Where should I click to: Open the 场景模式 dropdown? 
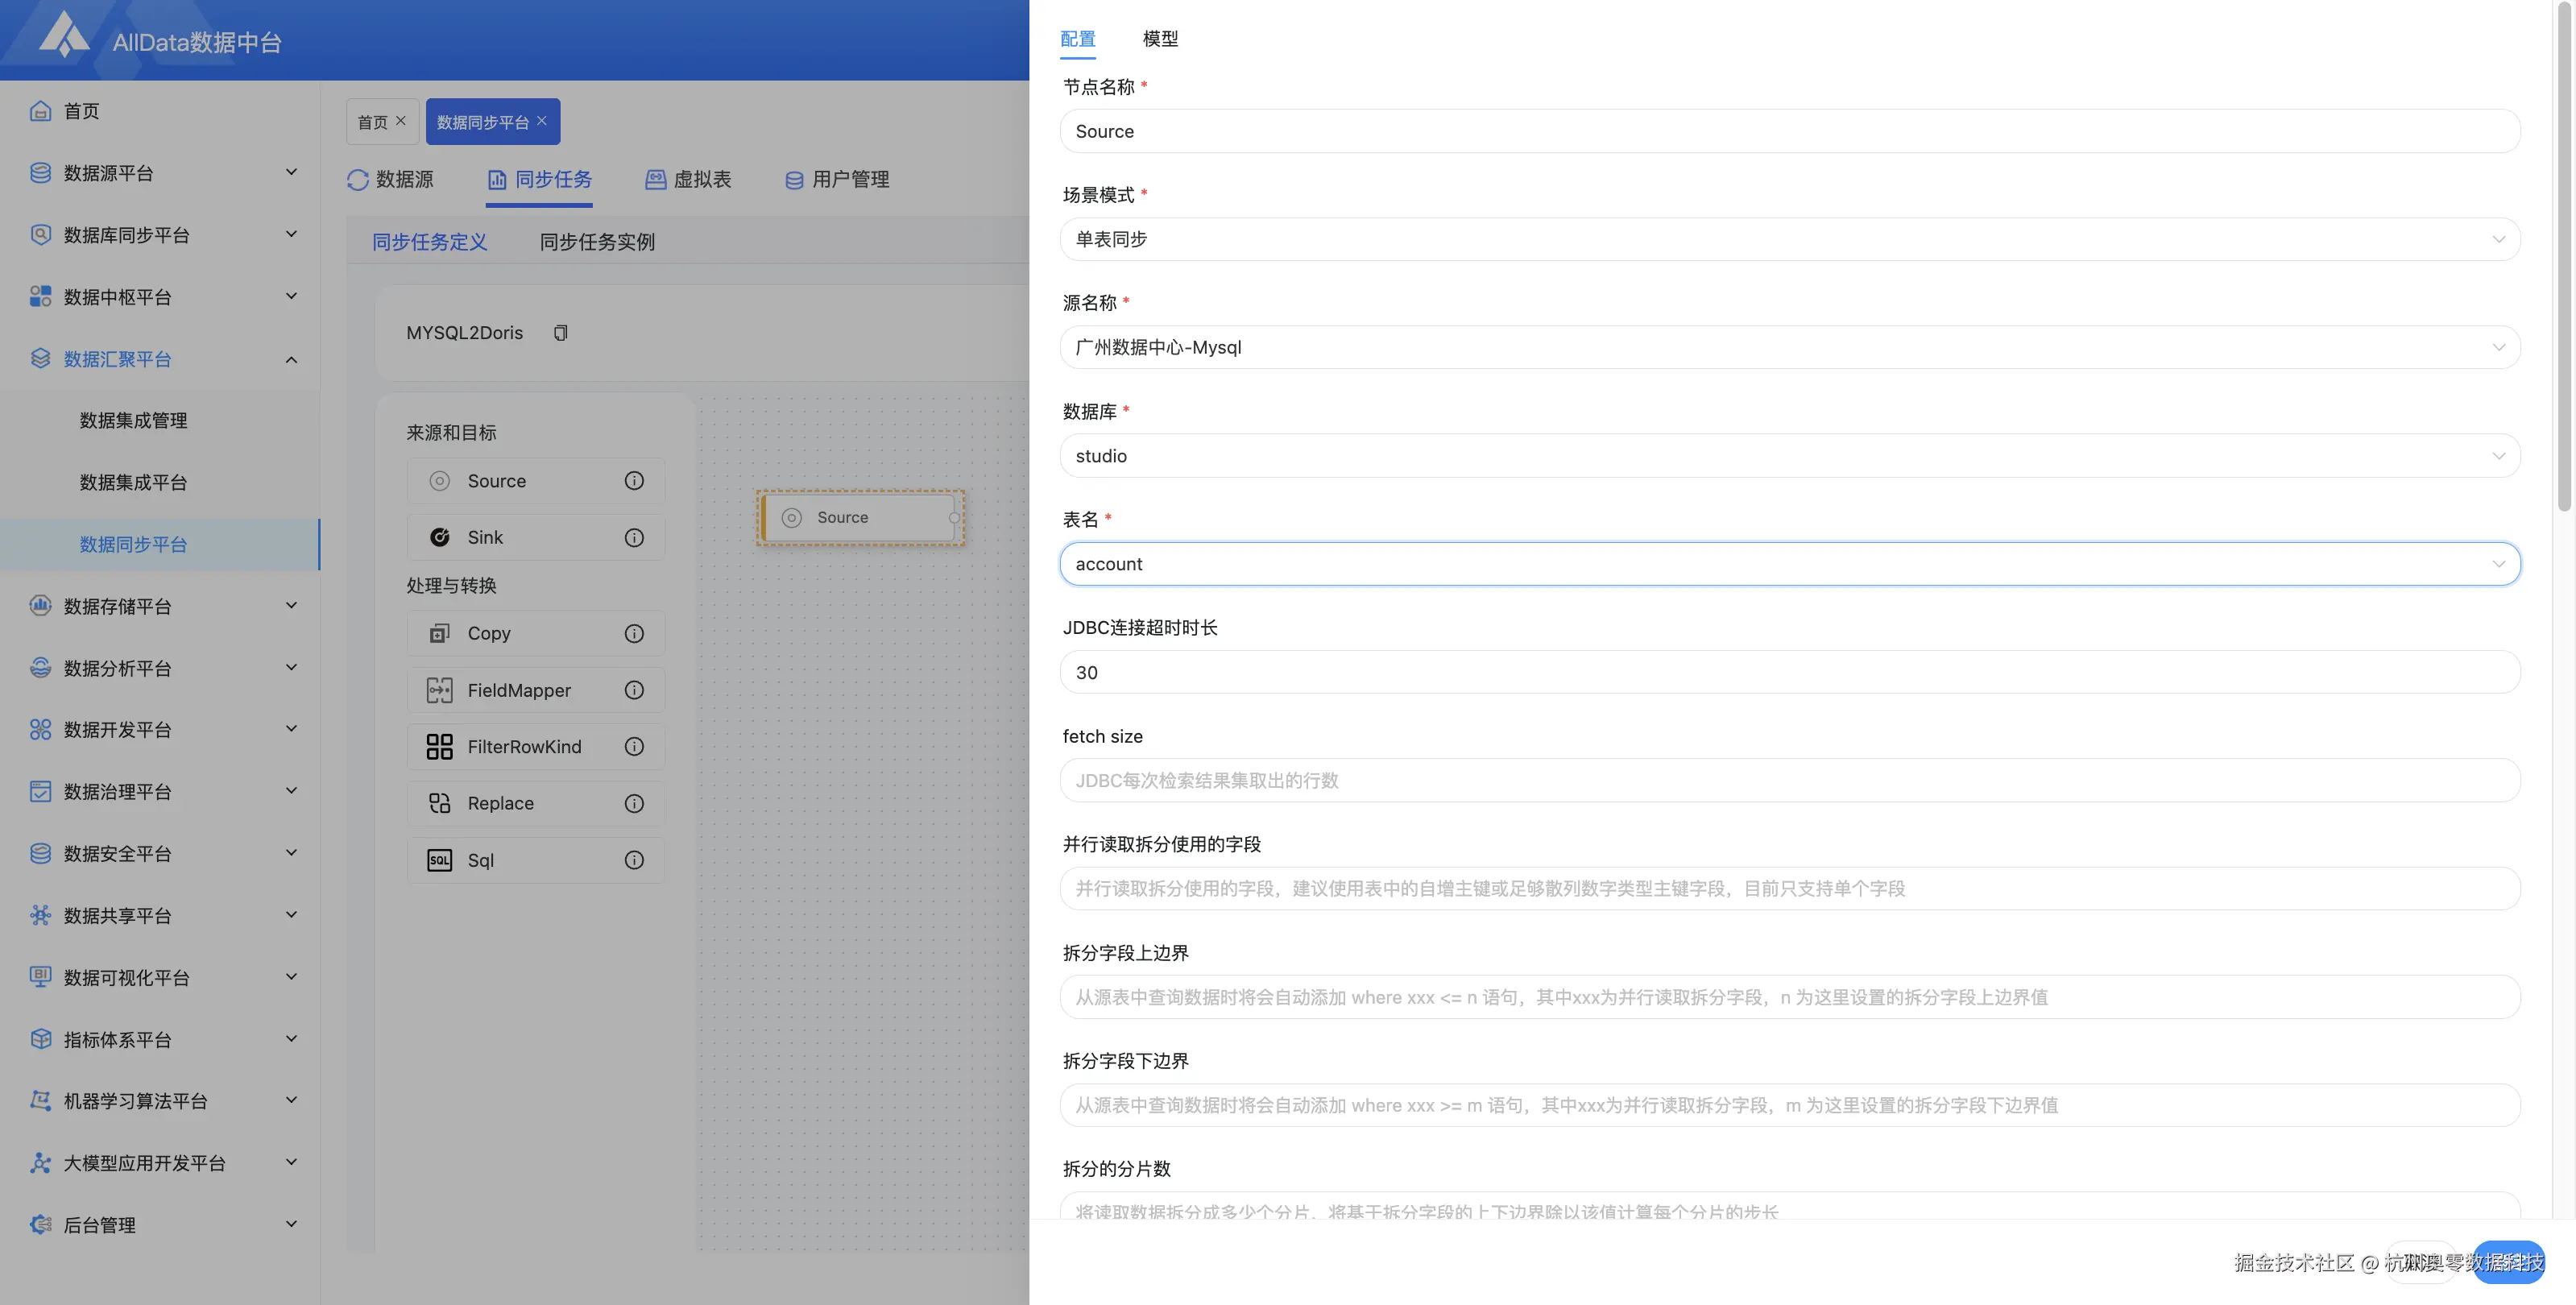1789,239
